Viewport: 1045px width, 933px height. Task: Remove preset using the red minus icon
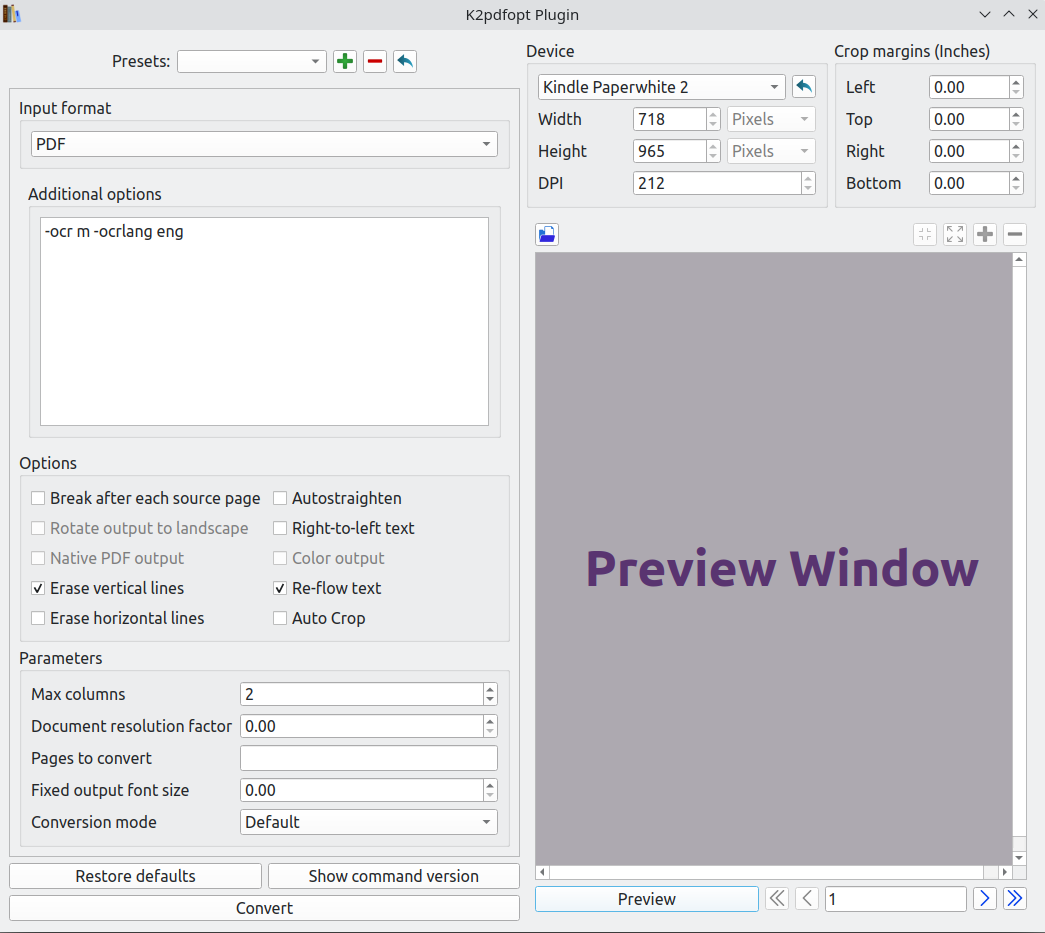[375, 61]
